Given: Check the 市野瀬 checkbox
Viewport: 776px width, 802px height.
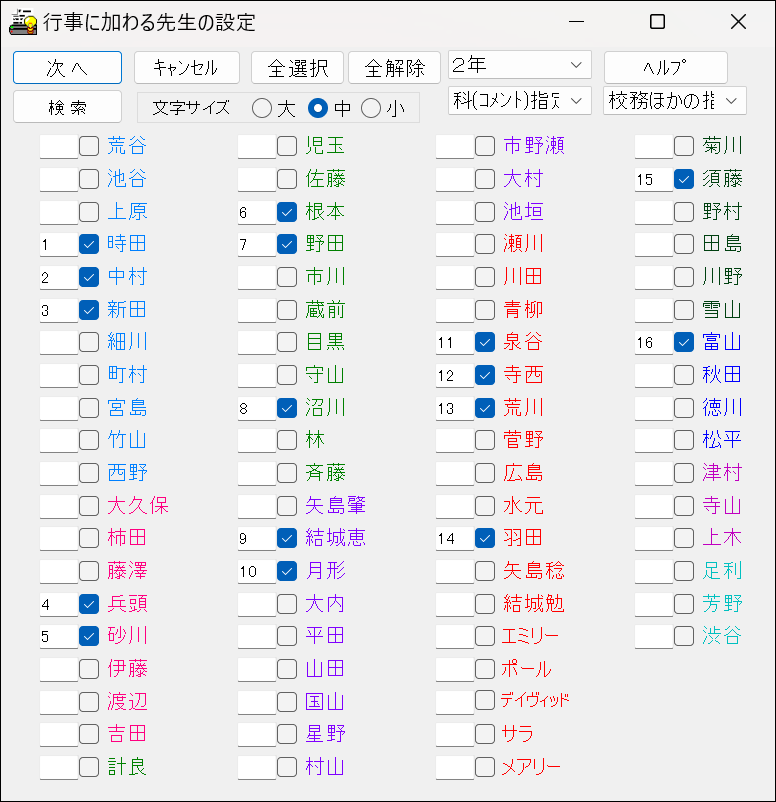Looking at the screenshot, I should pyautogui.click(x=485, y=146).
